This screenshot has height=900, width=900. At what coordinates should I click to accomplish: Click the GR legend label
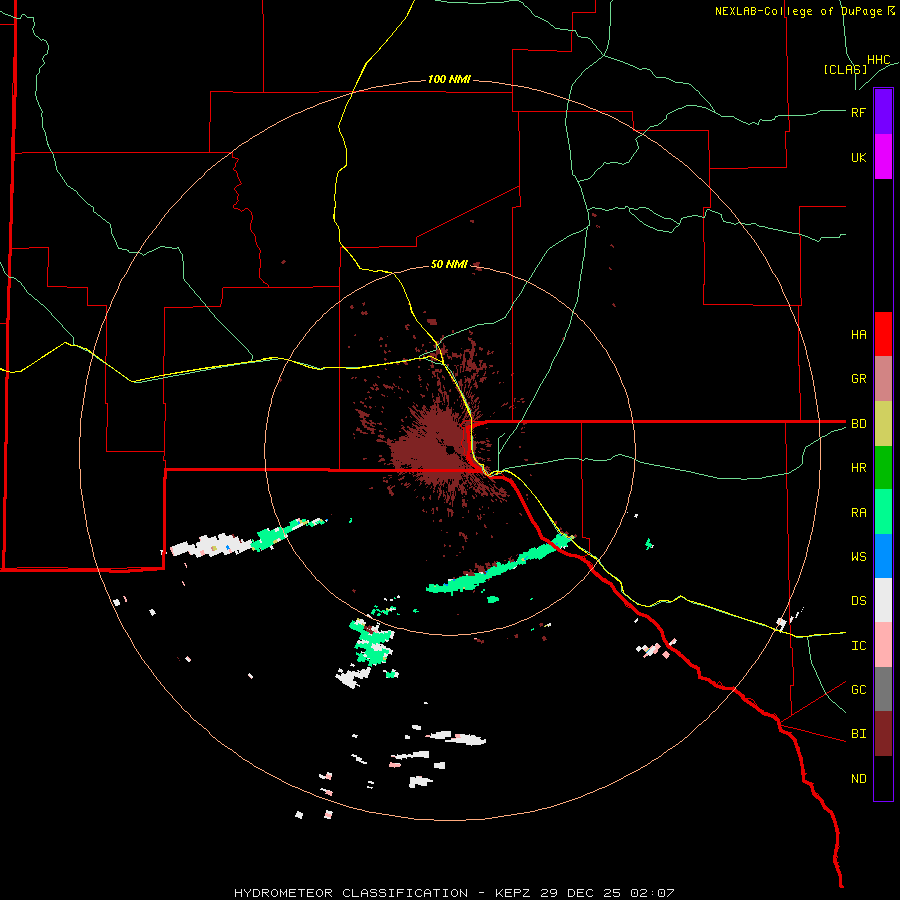pyautogui.click(x=858, y=378)
